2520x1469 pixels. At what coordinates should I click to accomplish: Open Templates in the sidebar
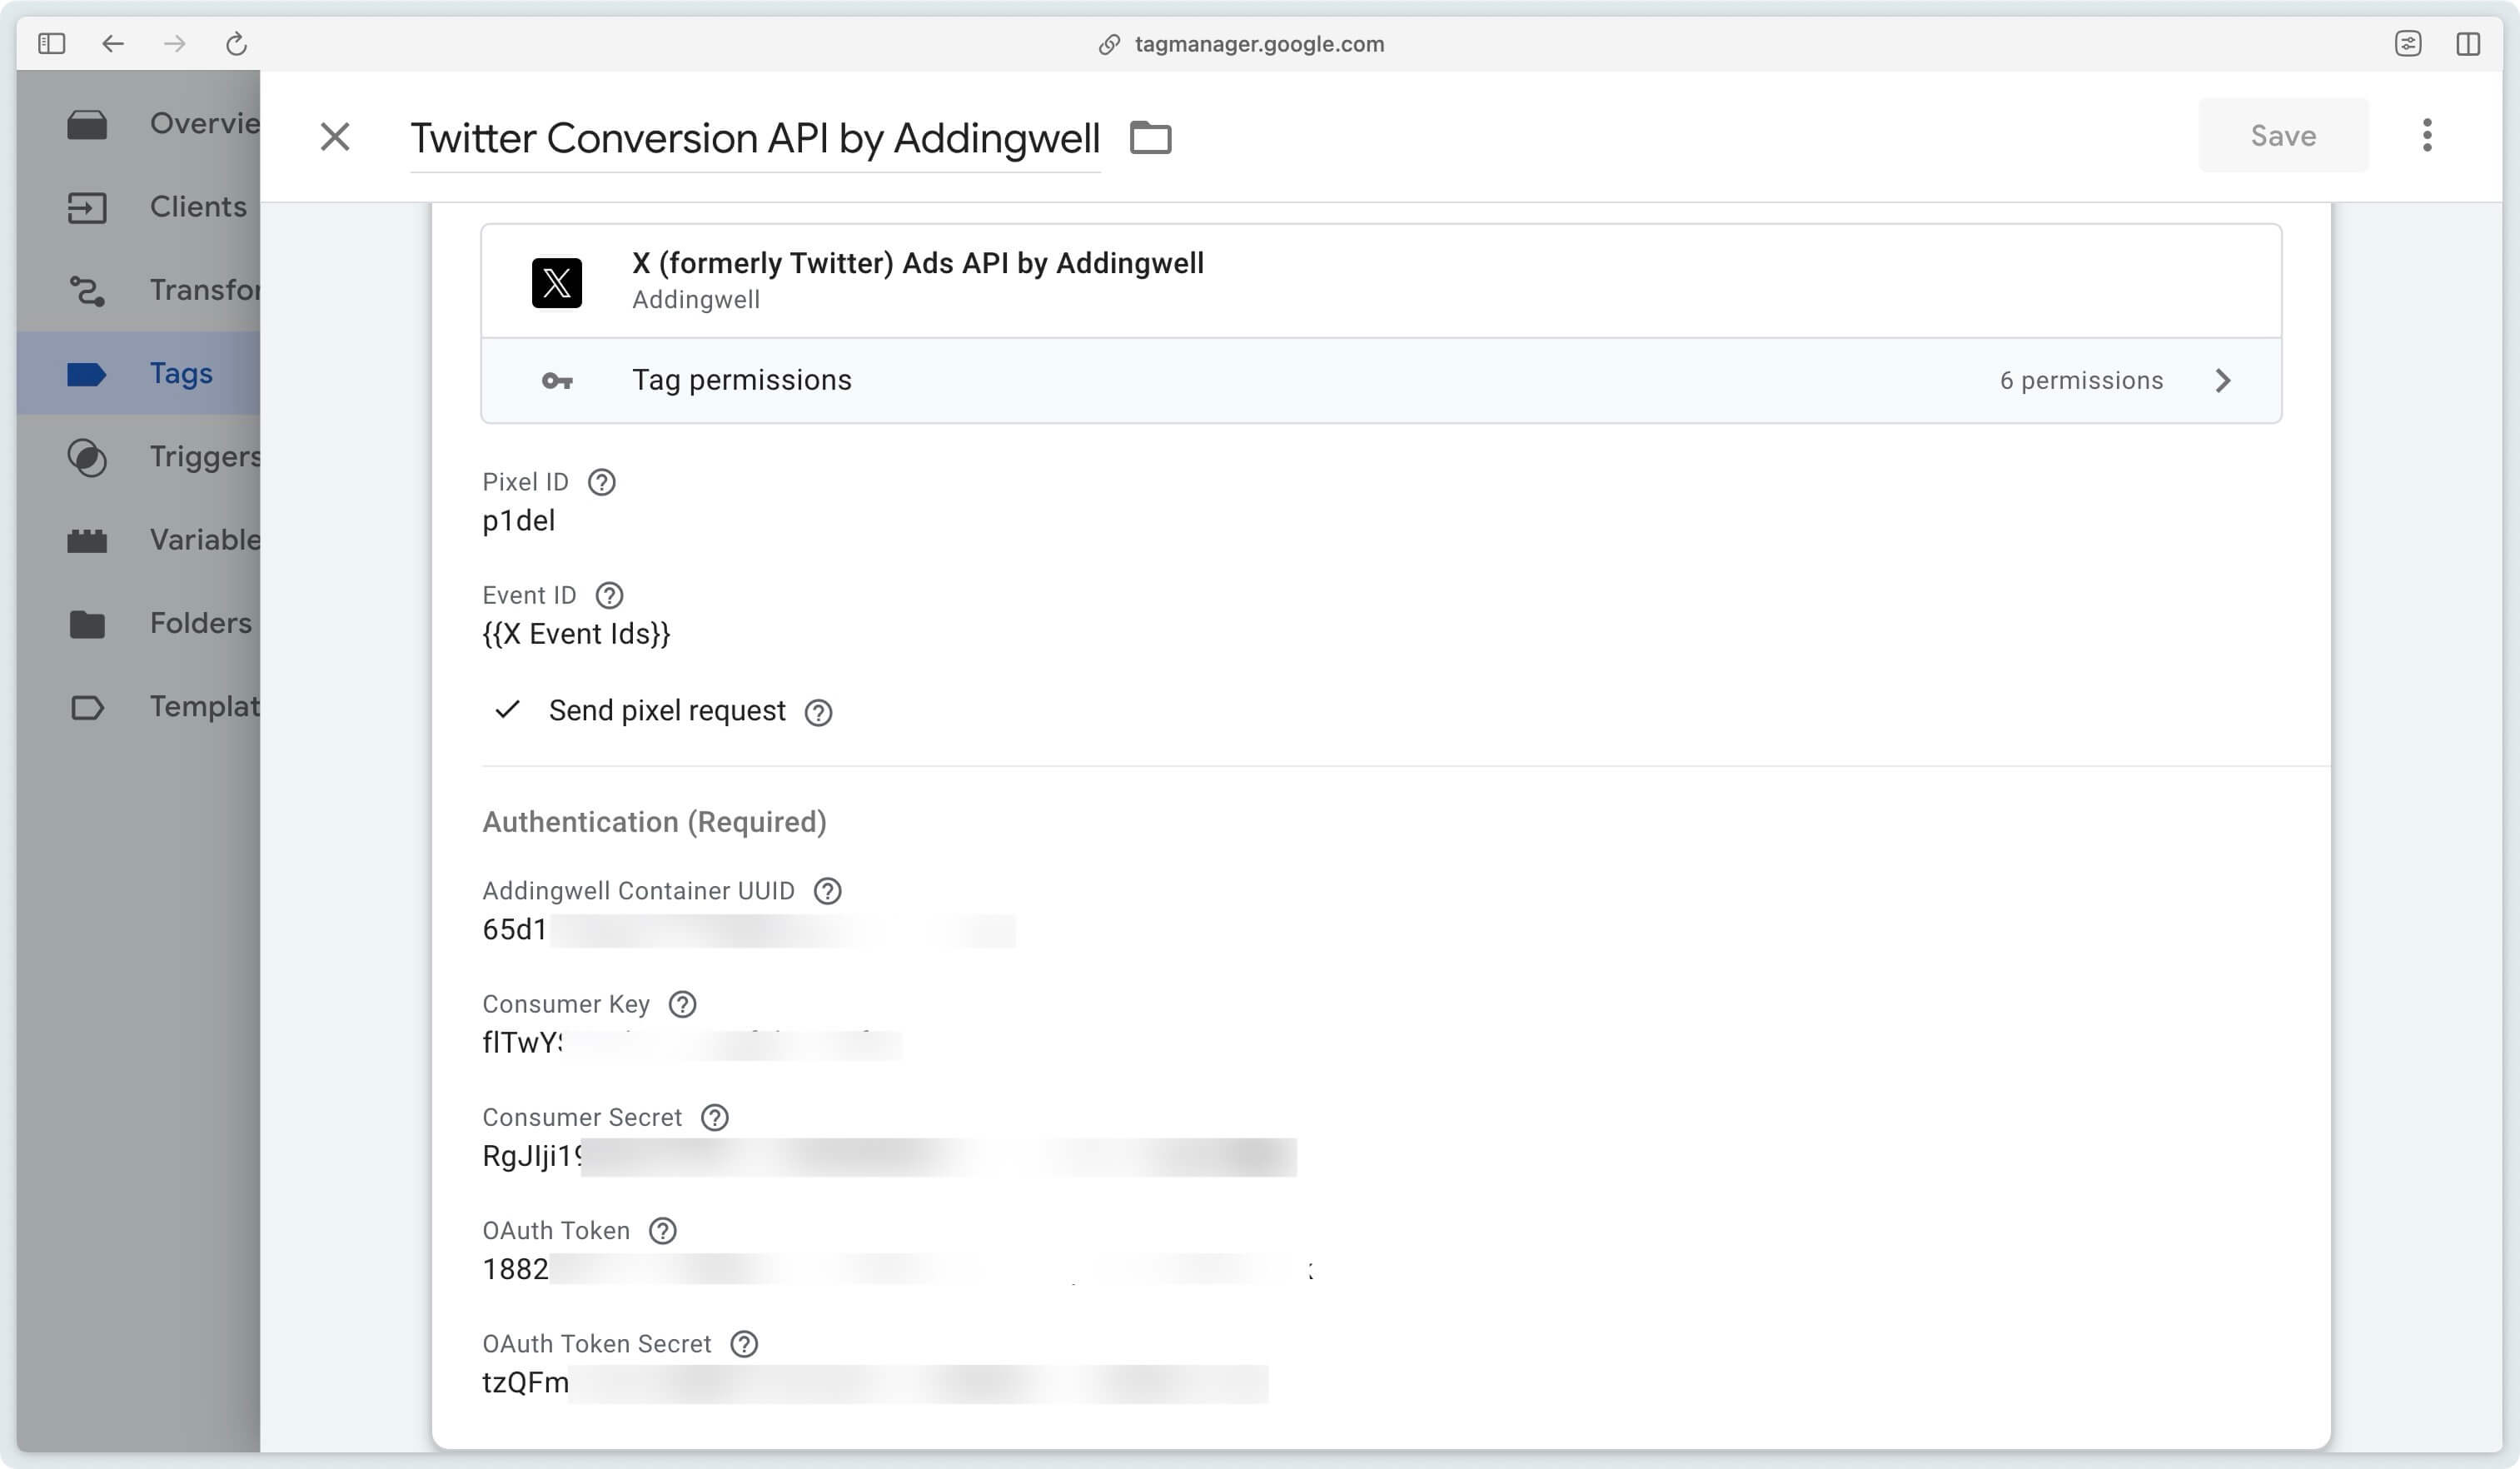(x=138, y=707)
